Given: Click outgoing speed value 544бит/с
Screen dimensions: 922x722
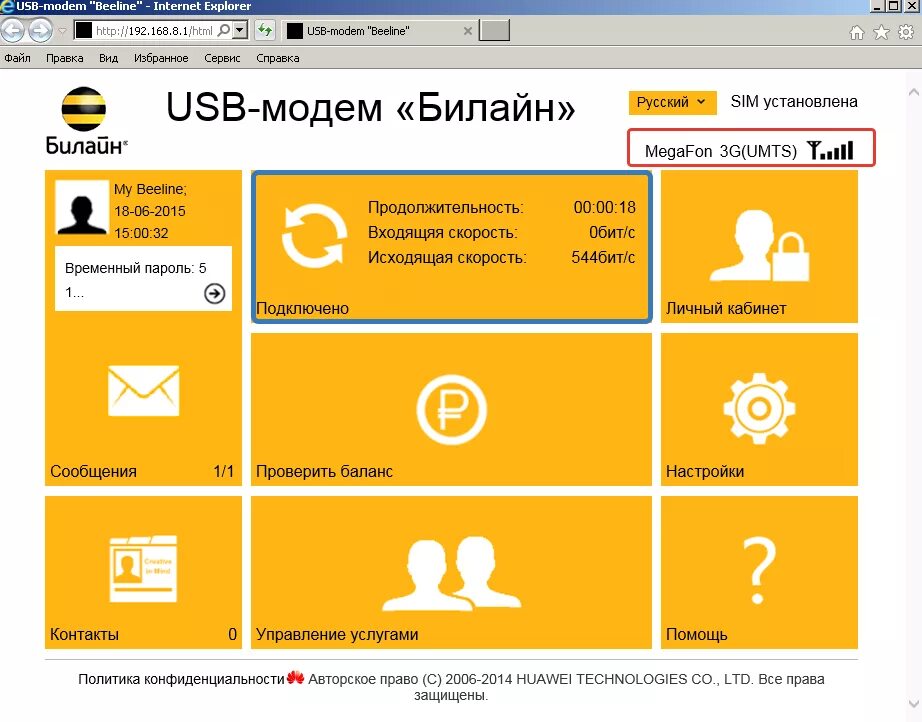Looking at the screenshot, I should point(603,258).
